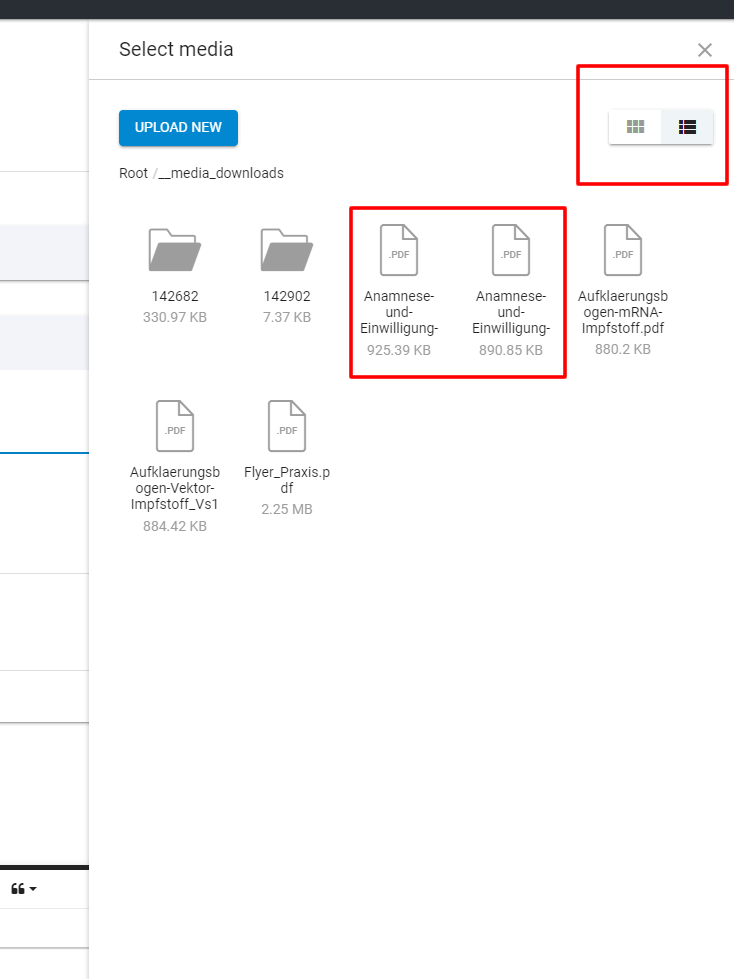Viewport: 734px width, 979px height.
Task: Pick the Aufklaerungsbogen-mRNA-Impfstoff PDF icon
Action: [623, 250]
